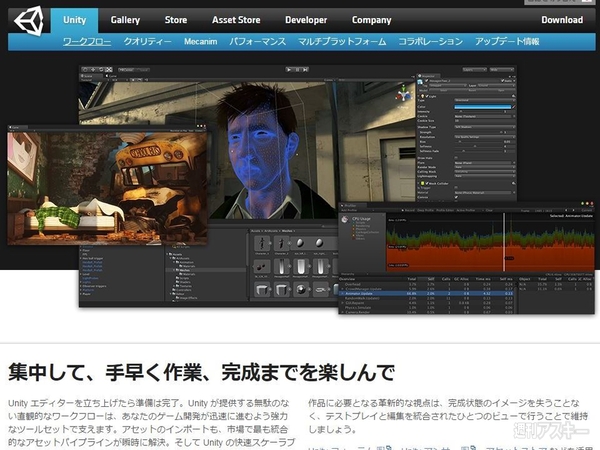The image size is (600, 450).
Task: Click the Unity cube logo
Action: click(29, 21)
